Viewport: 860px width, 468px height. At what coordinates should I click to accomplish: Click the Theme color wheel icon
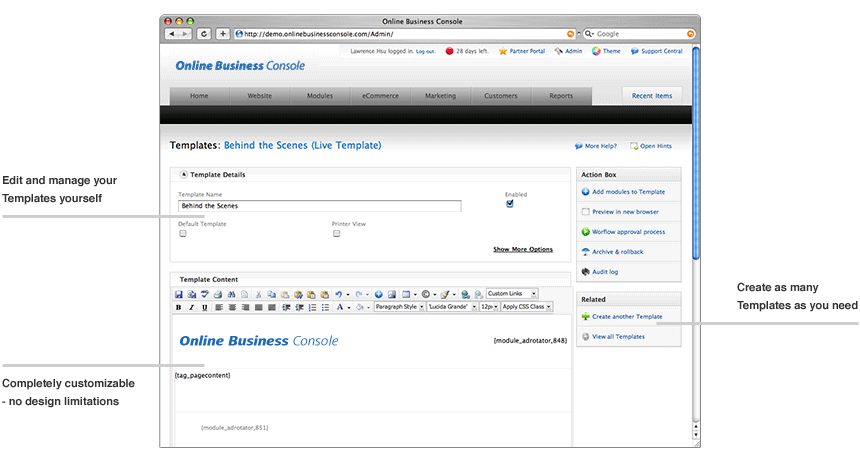pyautogui.click(x=596, y=51)
